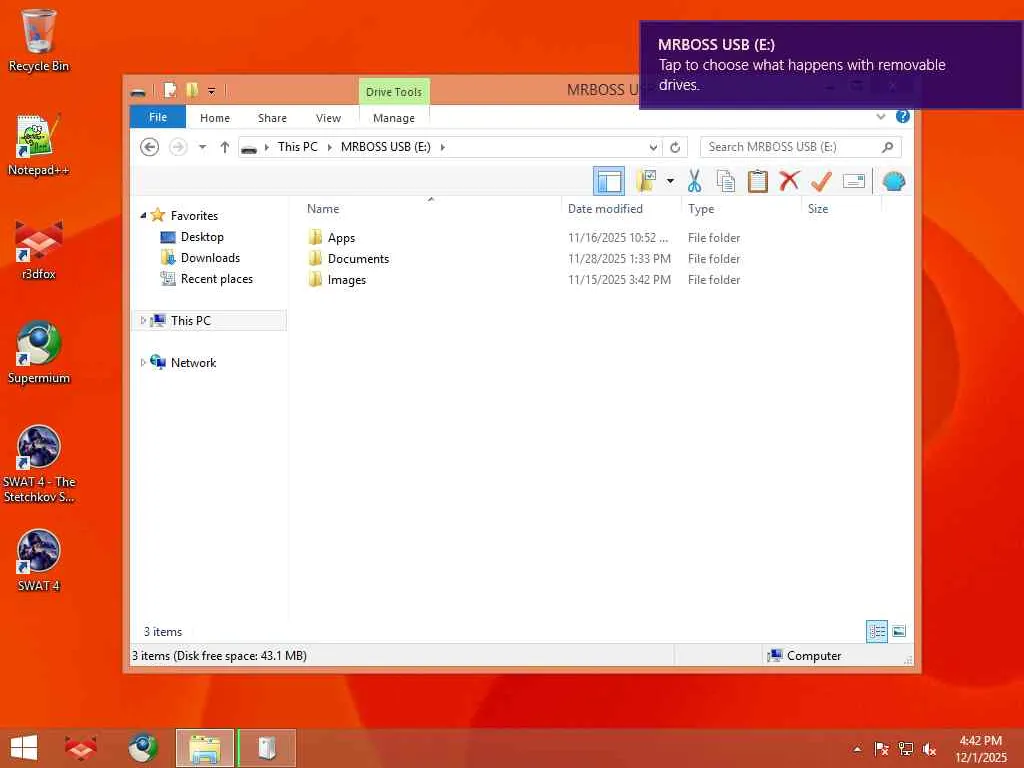This screenshot has height=768, width=1024.
Task: Toggle the navigation pane layout icon
Action: [x=609, y=181]
